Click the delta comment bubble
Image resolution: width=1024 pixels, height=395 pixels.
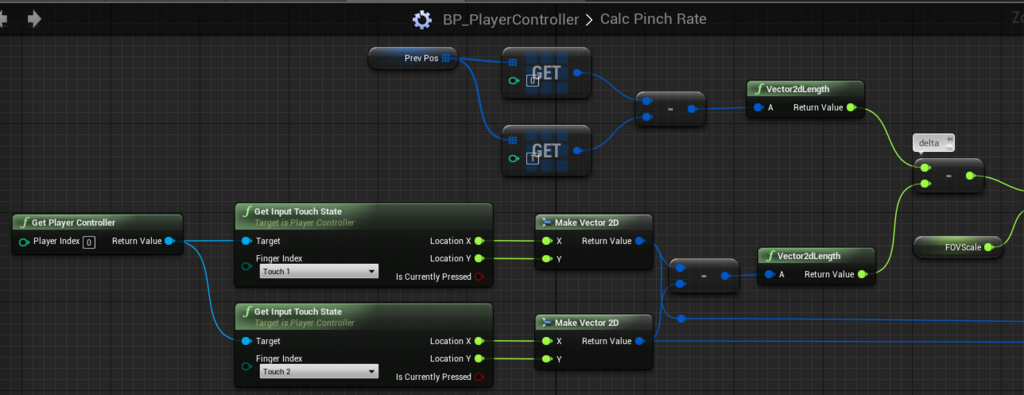click(x=933, y=143)
